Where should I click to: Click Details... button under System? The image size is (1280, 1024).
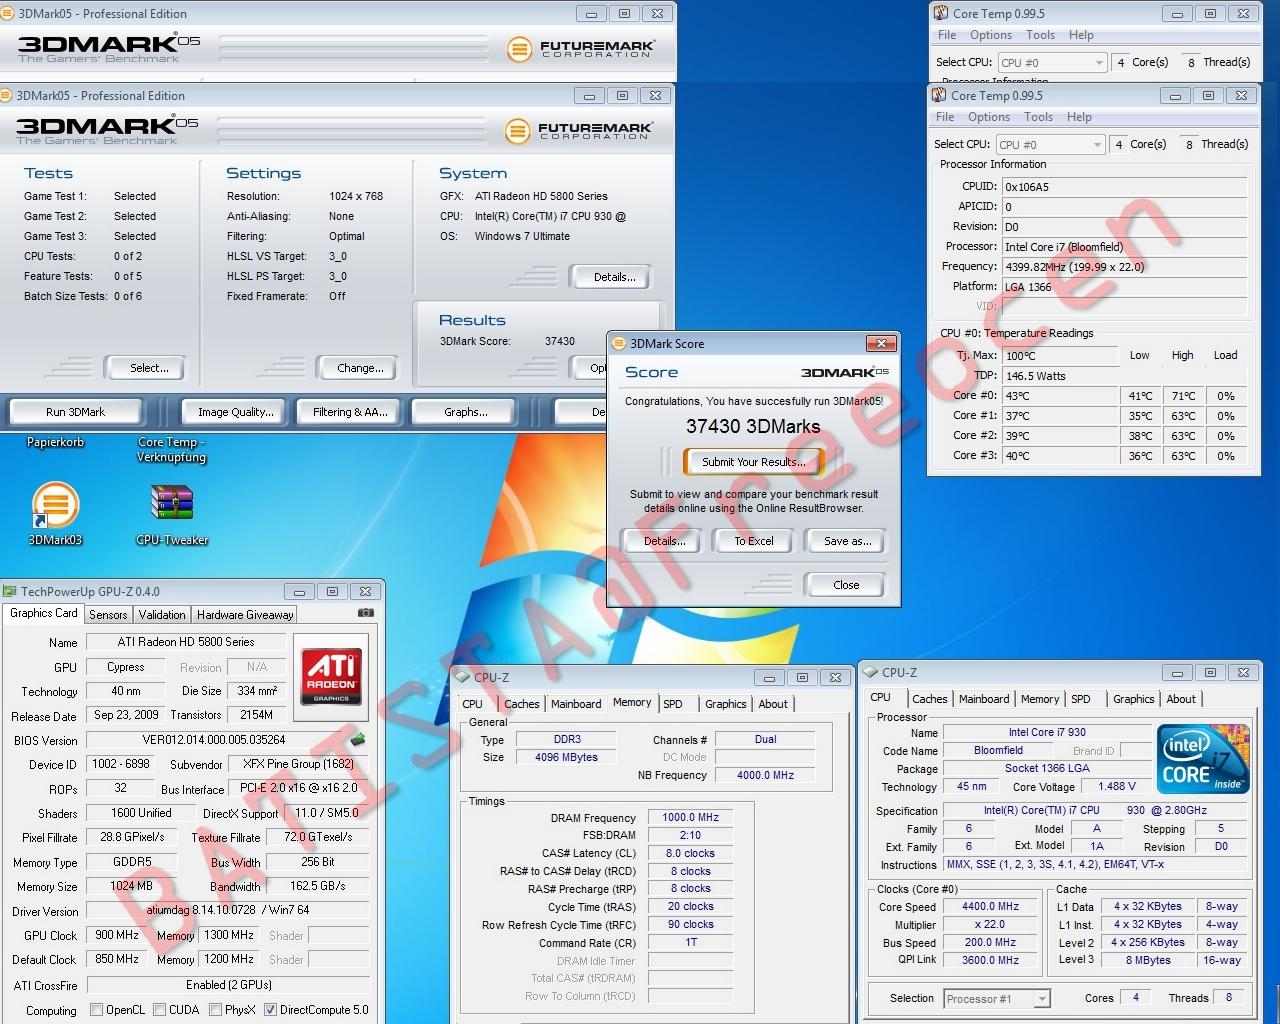click(x=614, y=277)
